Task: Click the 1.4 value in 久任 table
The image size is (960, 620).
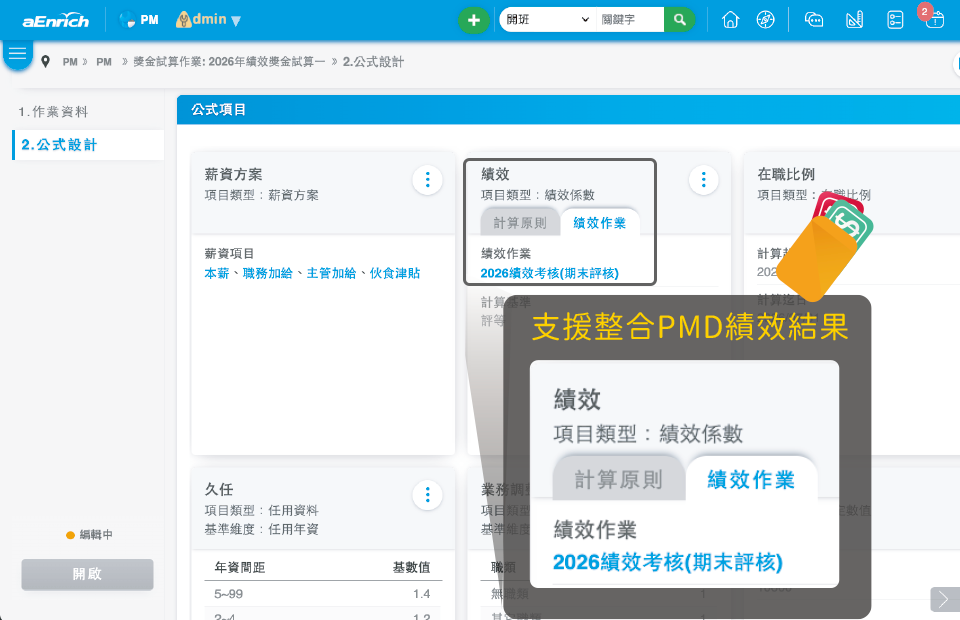Action: tap(421, 594)
